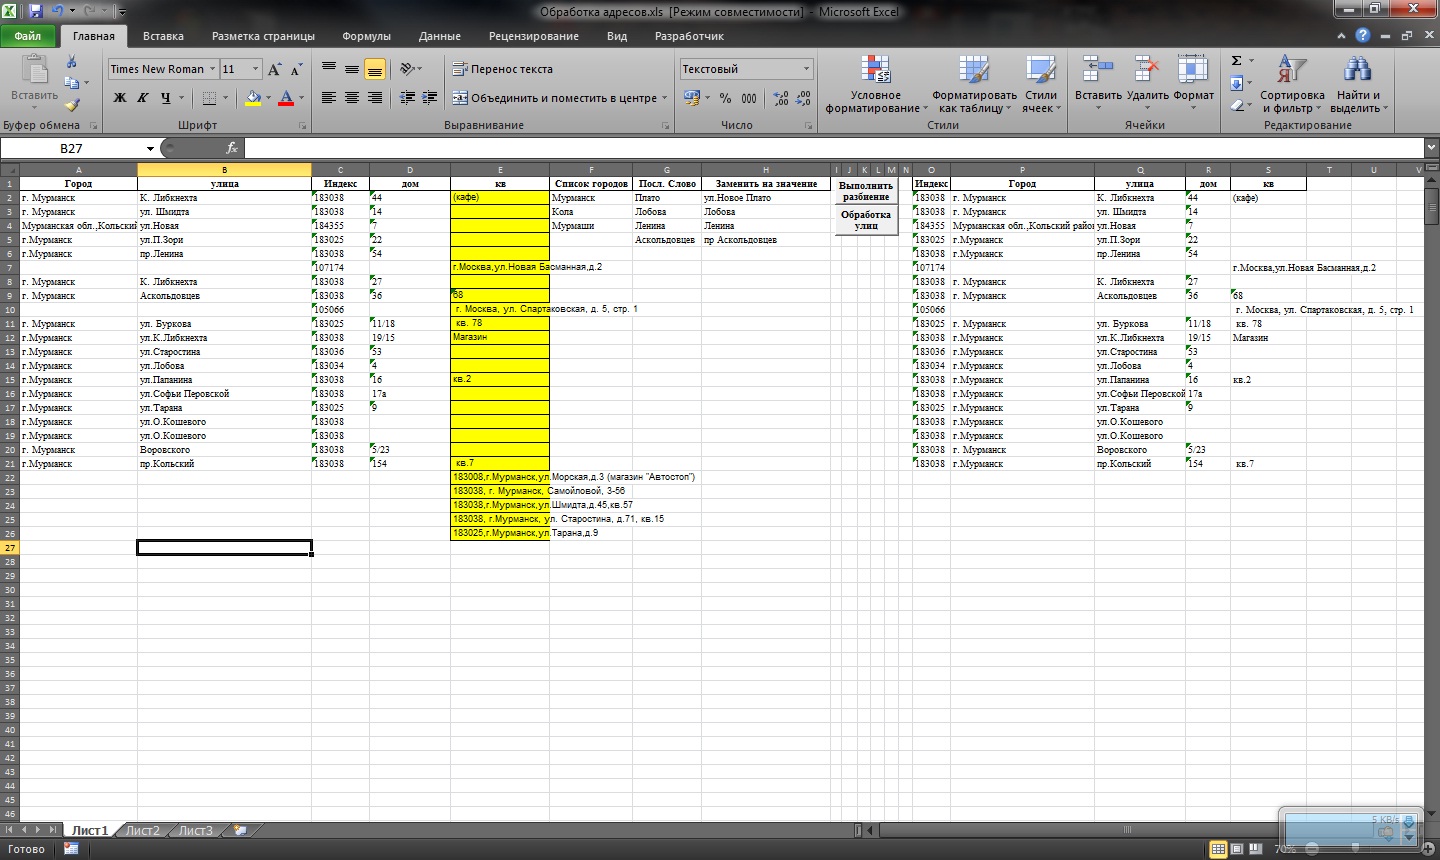Open the Данные ribbon tab
Image resolution: width=1440 pixels, height=860 pixels.
tap(439, 36)
